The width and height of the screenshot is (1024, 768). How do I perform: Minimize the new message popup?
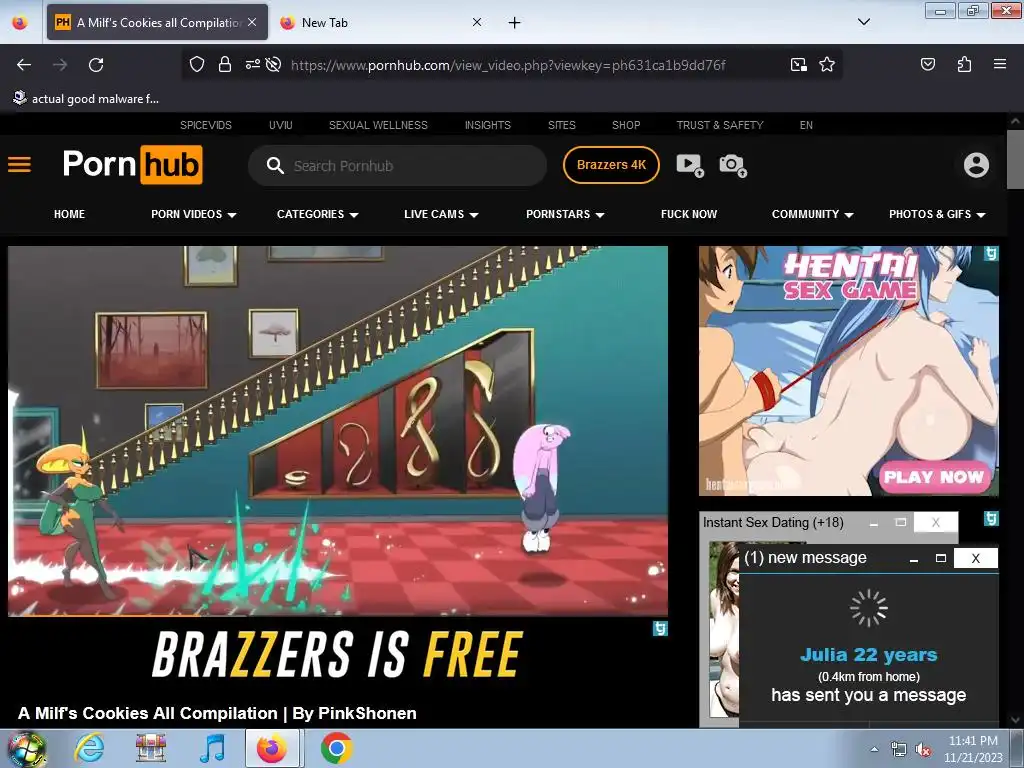(914, 559)
